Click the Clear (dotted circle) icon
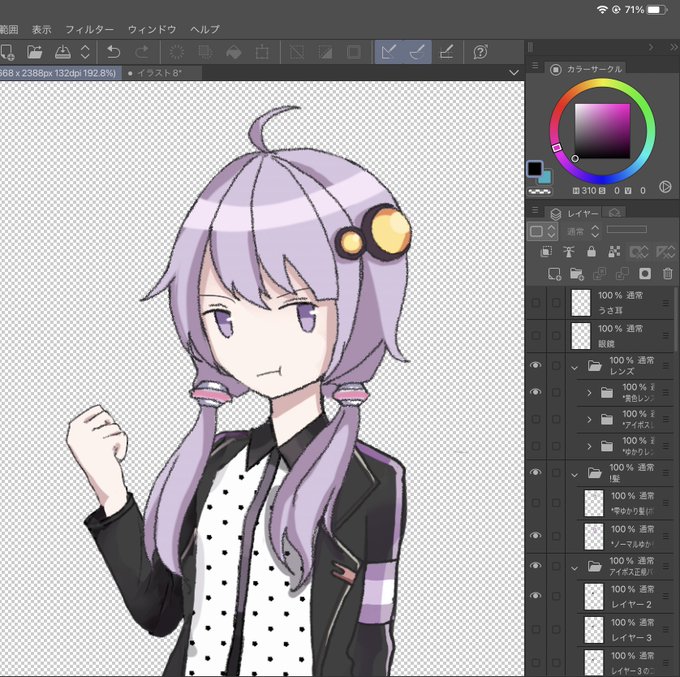This screenshot has height=677, width=680. (177, 52)
